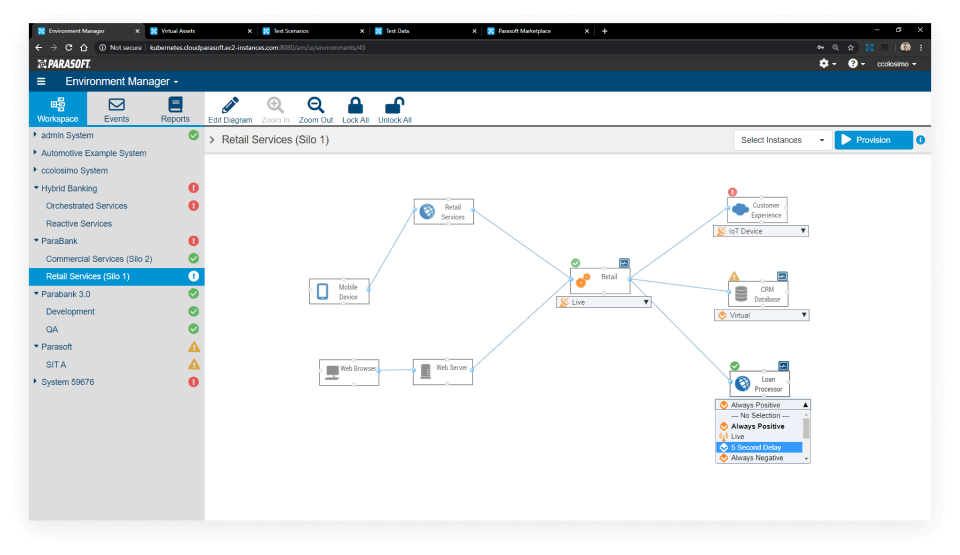The height and width of the screenshot is (555, 960).
Task: Click the red status icon for Hybrid Banking
Action: [x=193, y=188]
